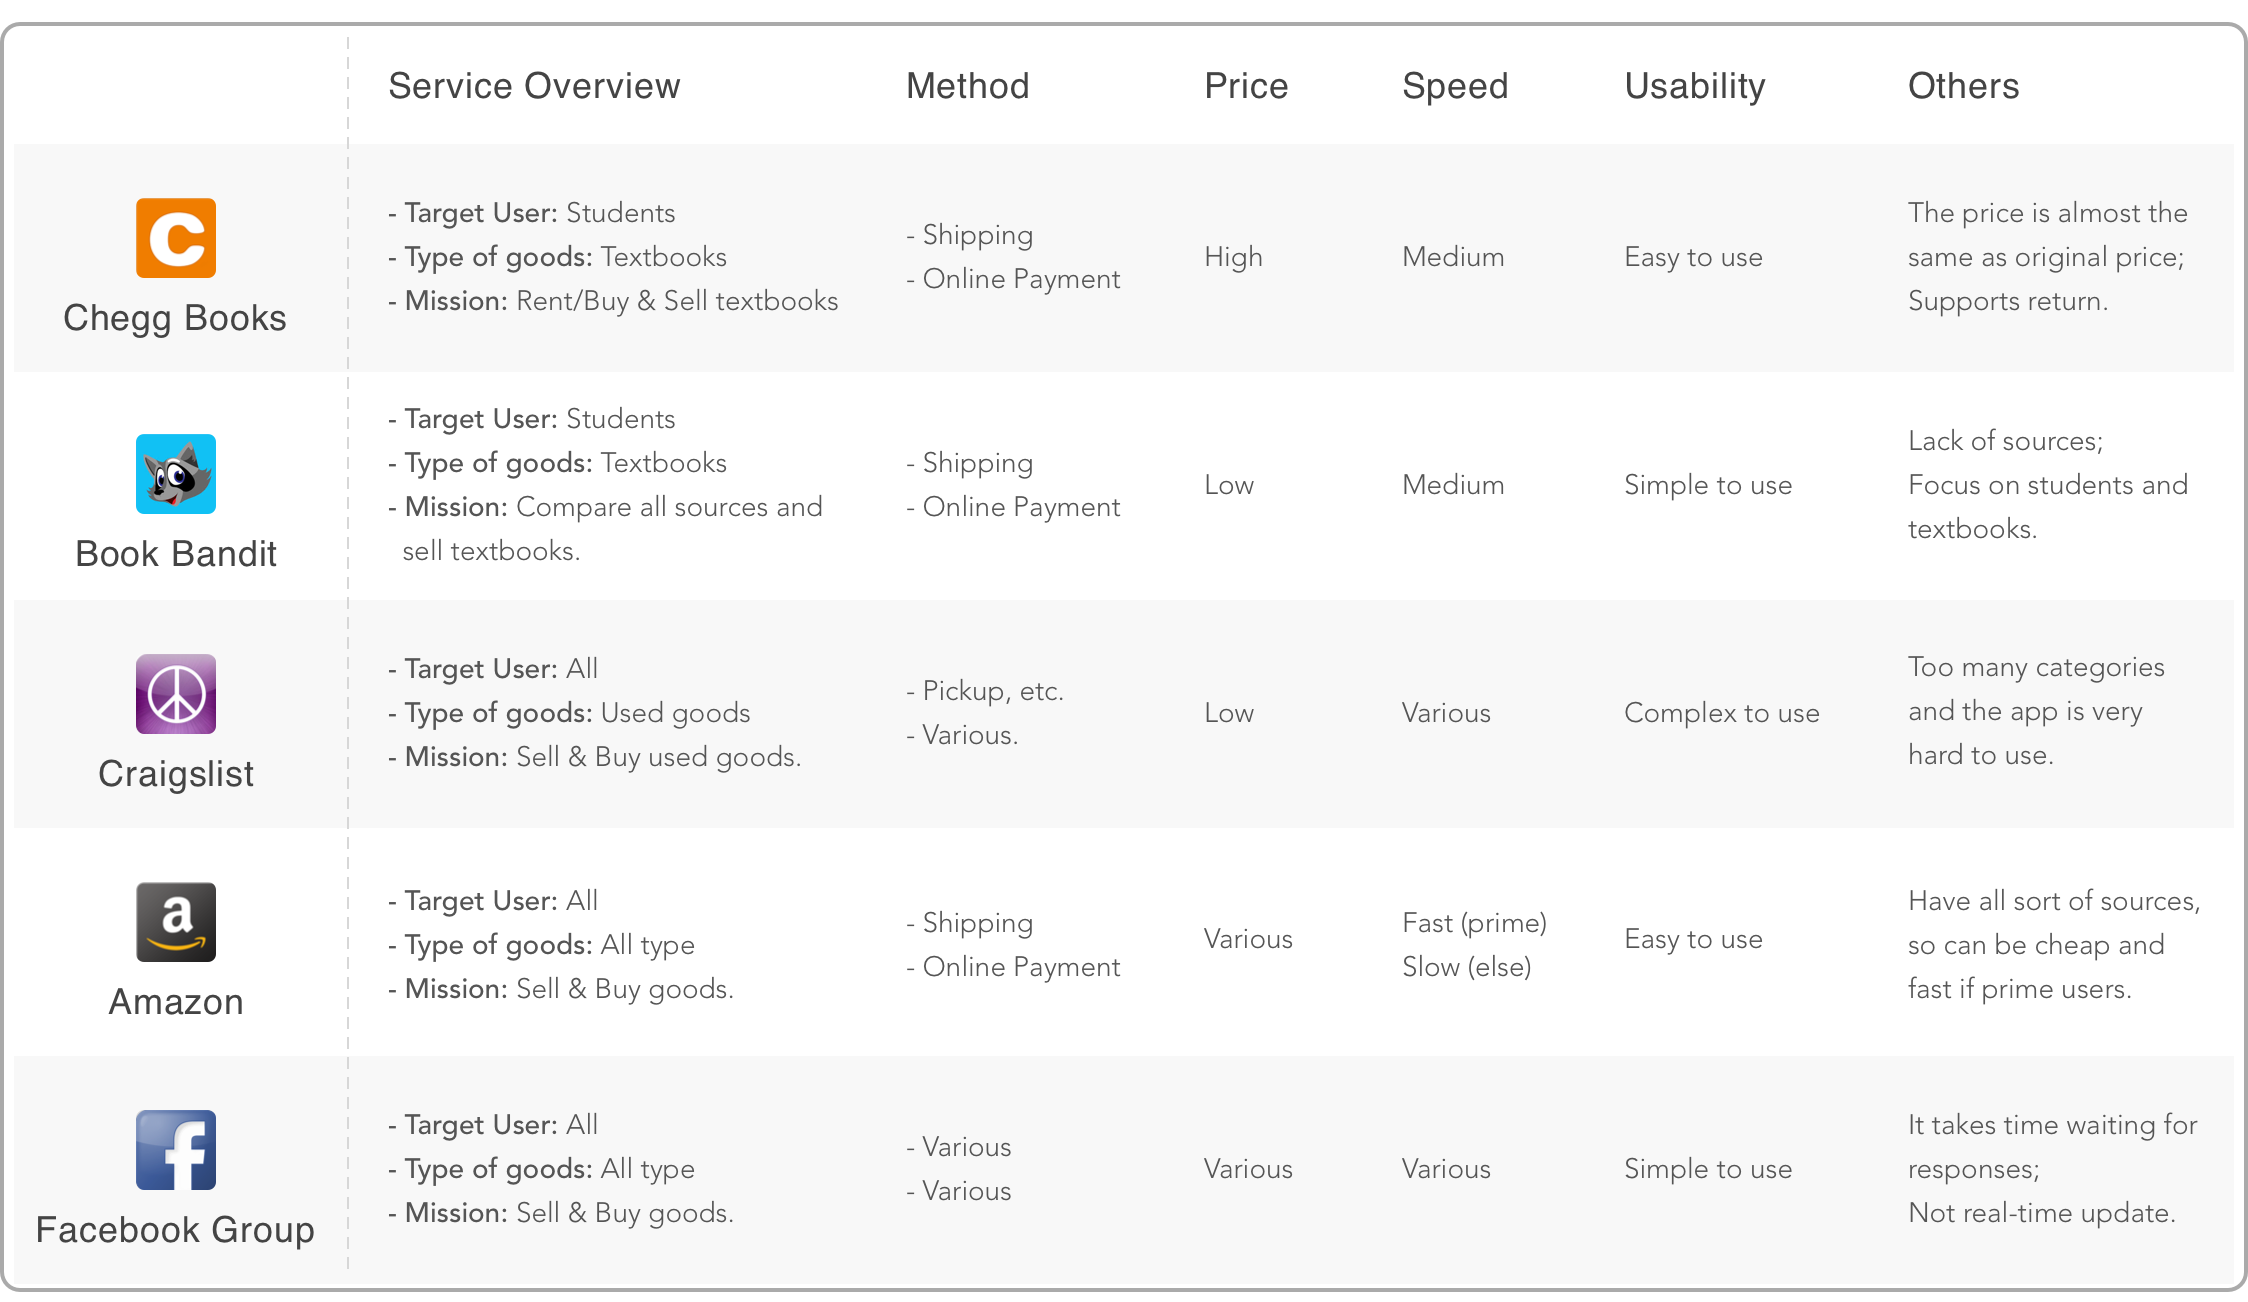Click the Chegg Books label
This screenshot has height=1302, width=2248.
[x=175, y=318]
